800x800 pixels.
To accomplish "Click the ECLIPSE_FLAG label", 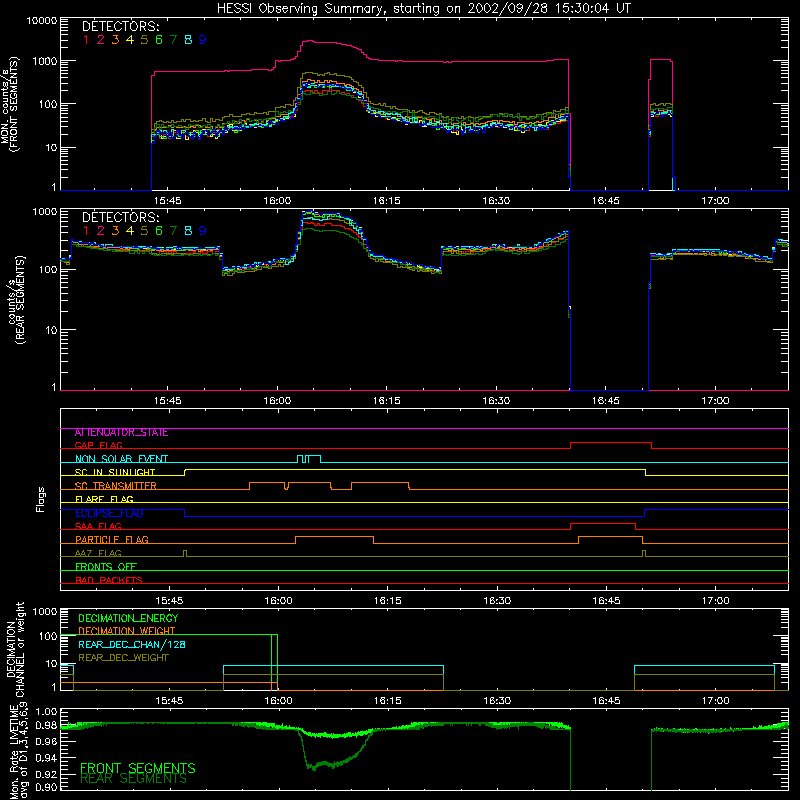I will point(109,513).
